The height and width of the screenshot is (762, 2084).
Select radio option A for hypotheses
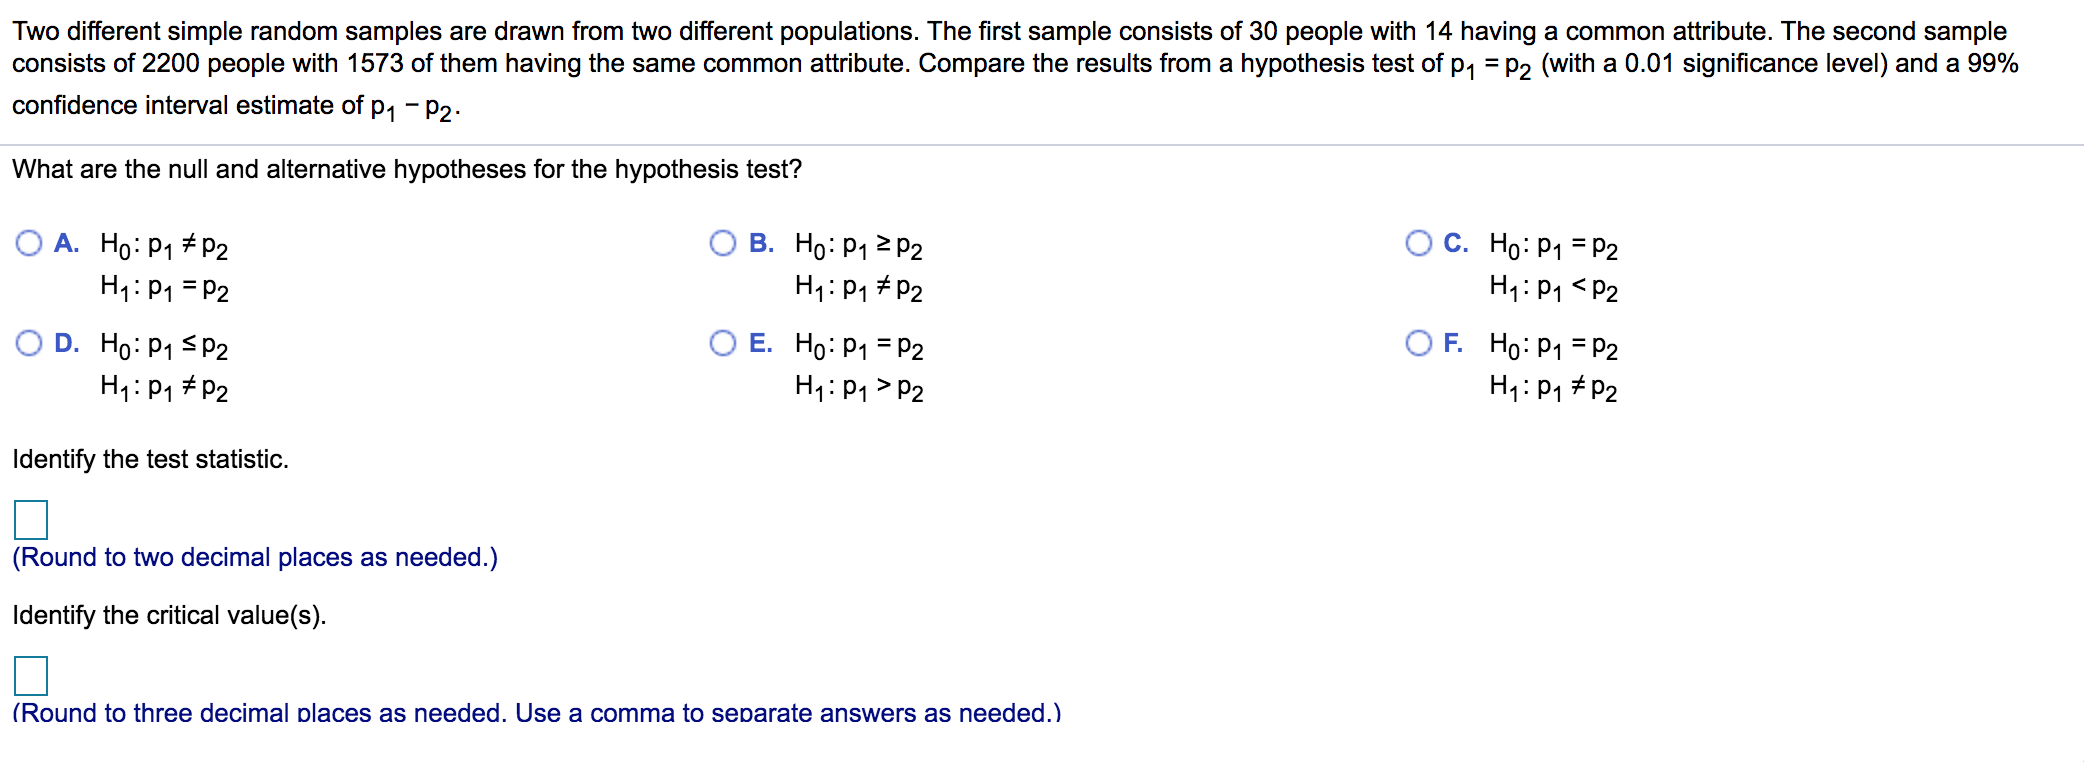click(29, 243)
